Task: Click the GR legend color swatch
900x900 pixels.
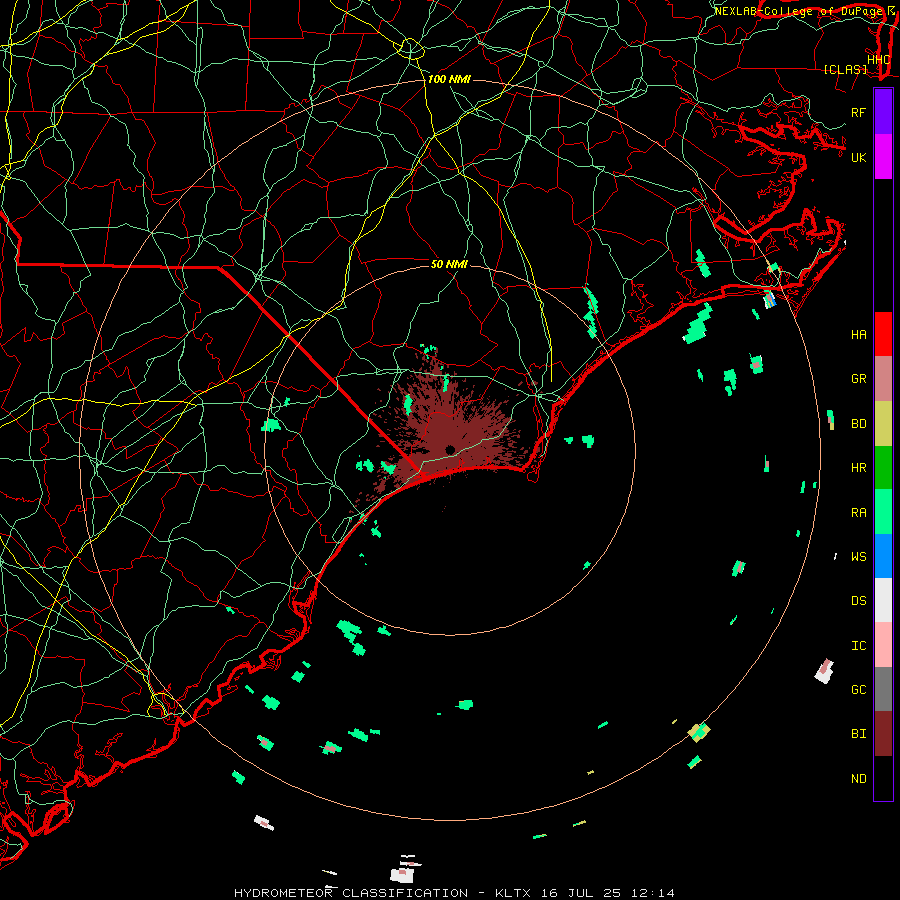Action: click(x=883, y=379)
